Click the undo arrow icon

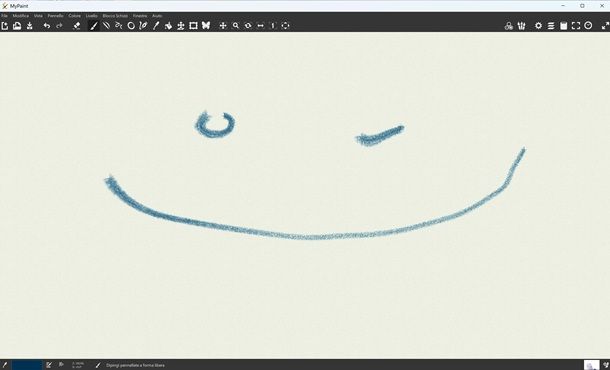pos(47,26)
